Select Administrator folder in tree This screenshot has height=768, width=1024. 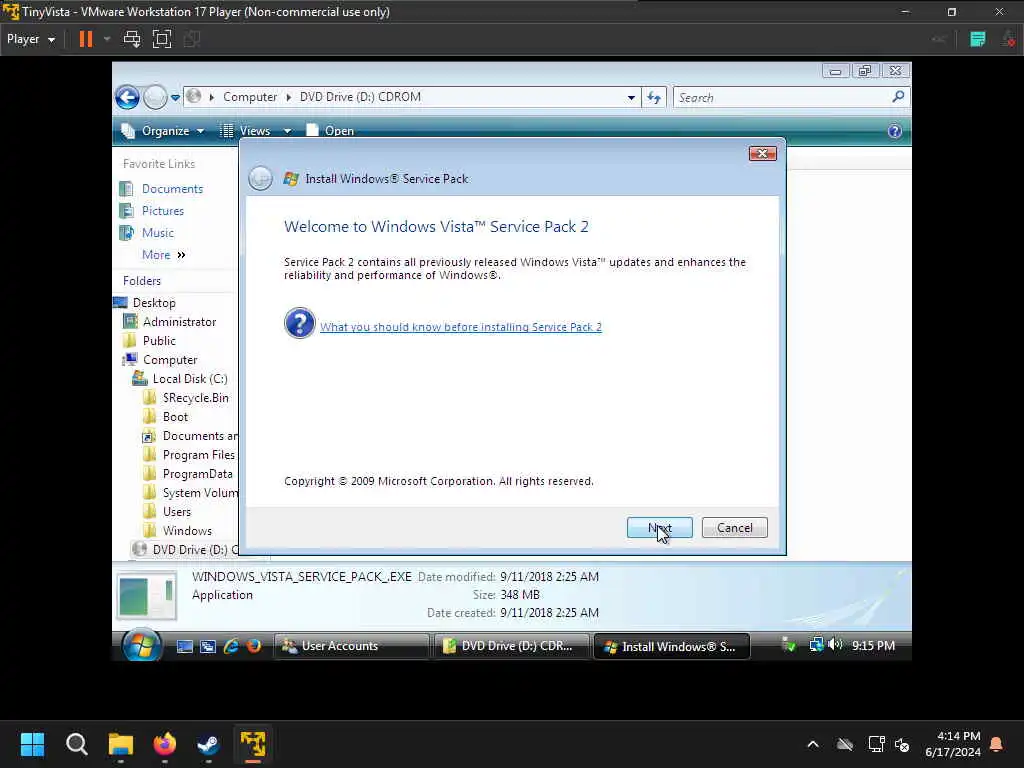[179, 322]
